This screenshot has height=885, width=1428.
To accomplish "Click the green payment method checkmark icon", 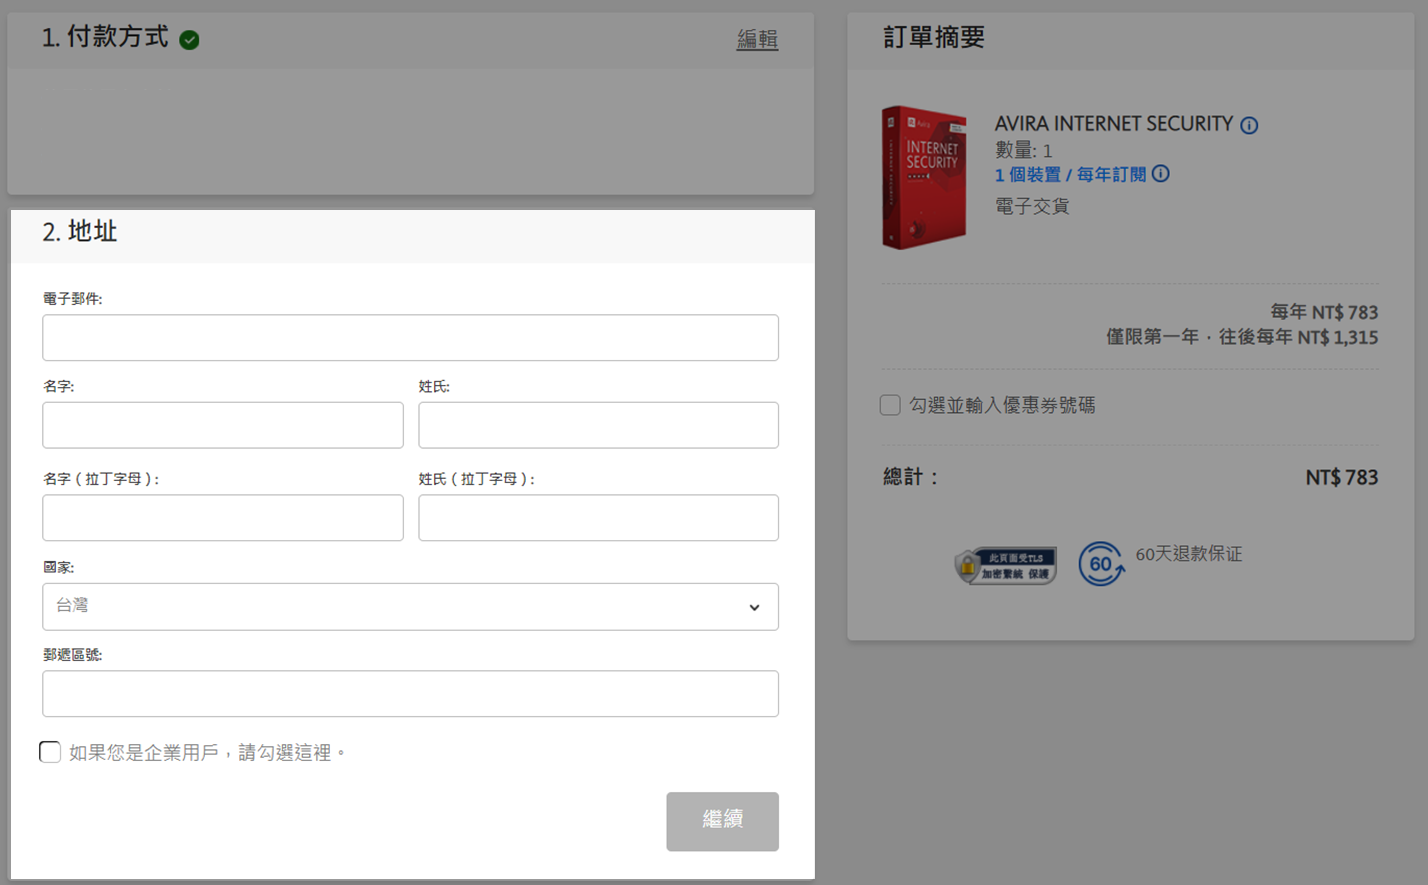I will click(189, 40).
